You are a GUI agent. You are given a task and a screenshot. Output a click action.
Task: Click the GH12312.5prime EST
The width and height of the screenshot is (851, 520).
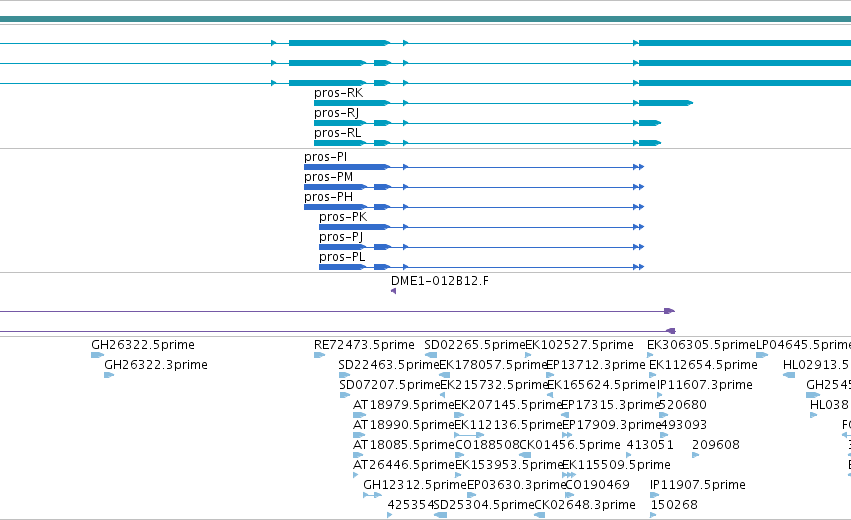[x=415, y=486]
